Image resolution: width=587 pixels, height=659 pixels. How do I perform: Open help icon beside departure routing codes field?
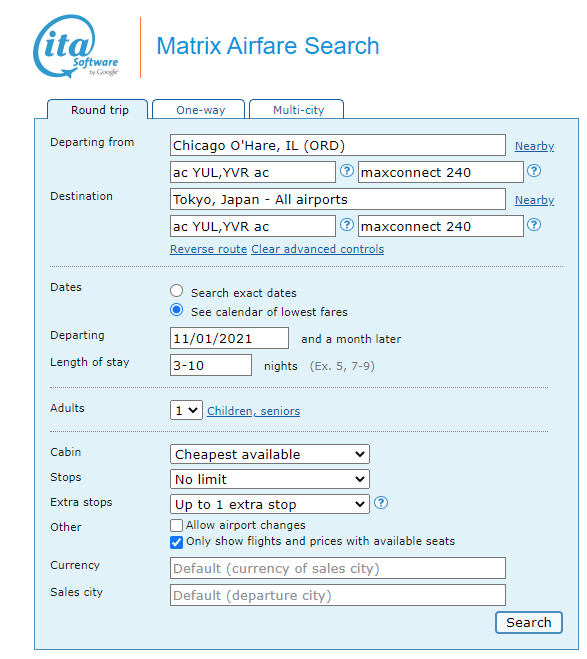pyautogui.click(x=347, y=171)
